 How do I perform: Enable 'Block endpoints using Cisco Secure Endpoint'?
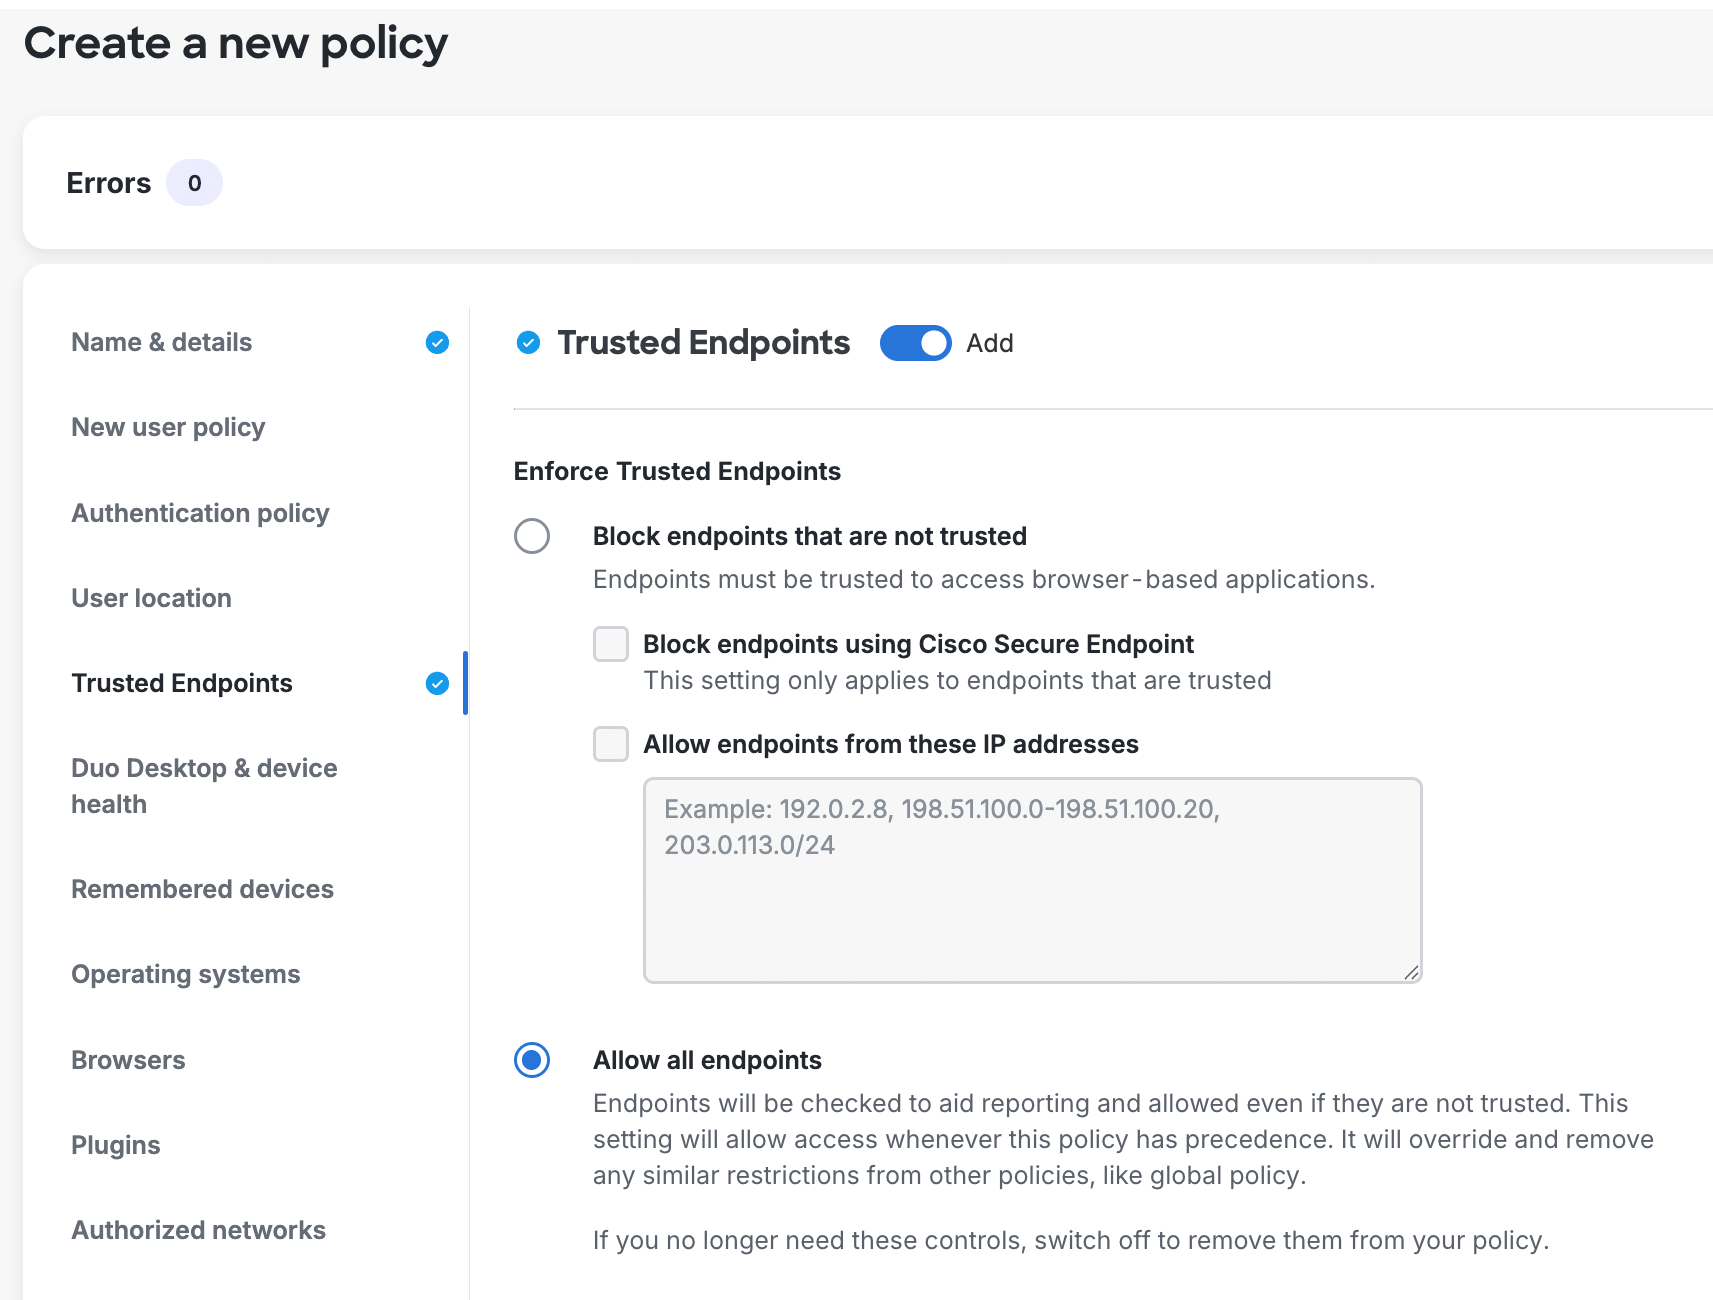point(610,644)
